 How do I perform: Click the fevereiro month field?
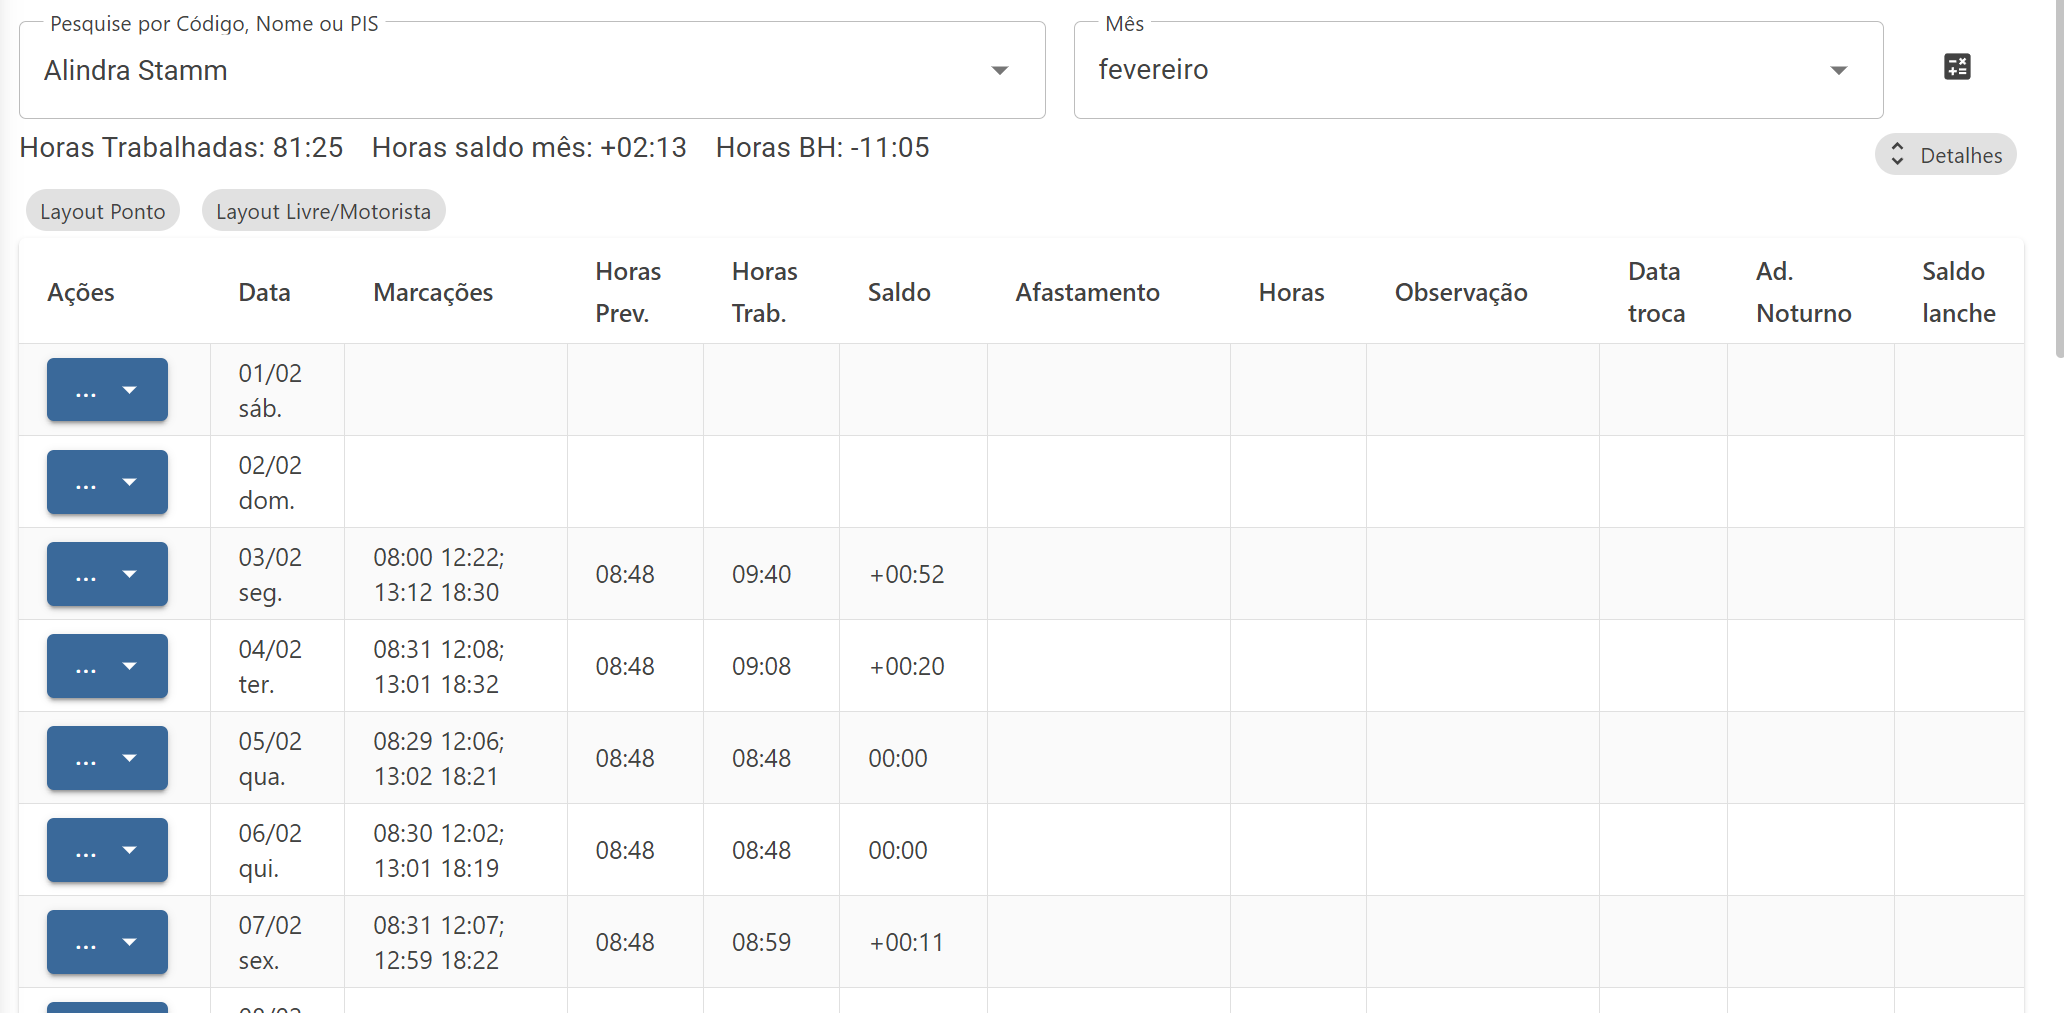pos(1478,70)
